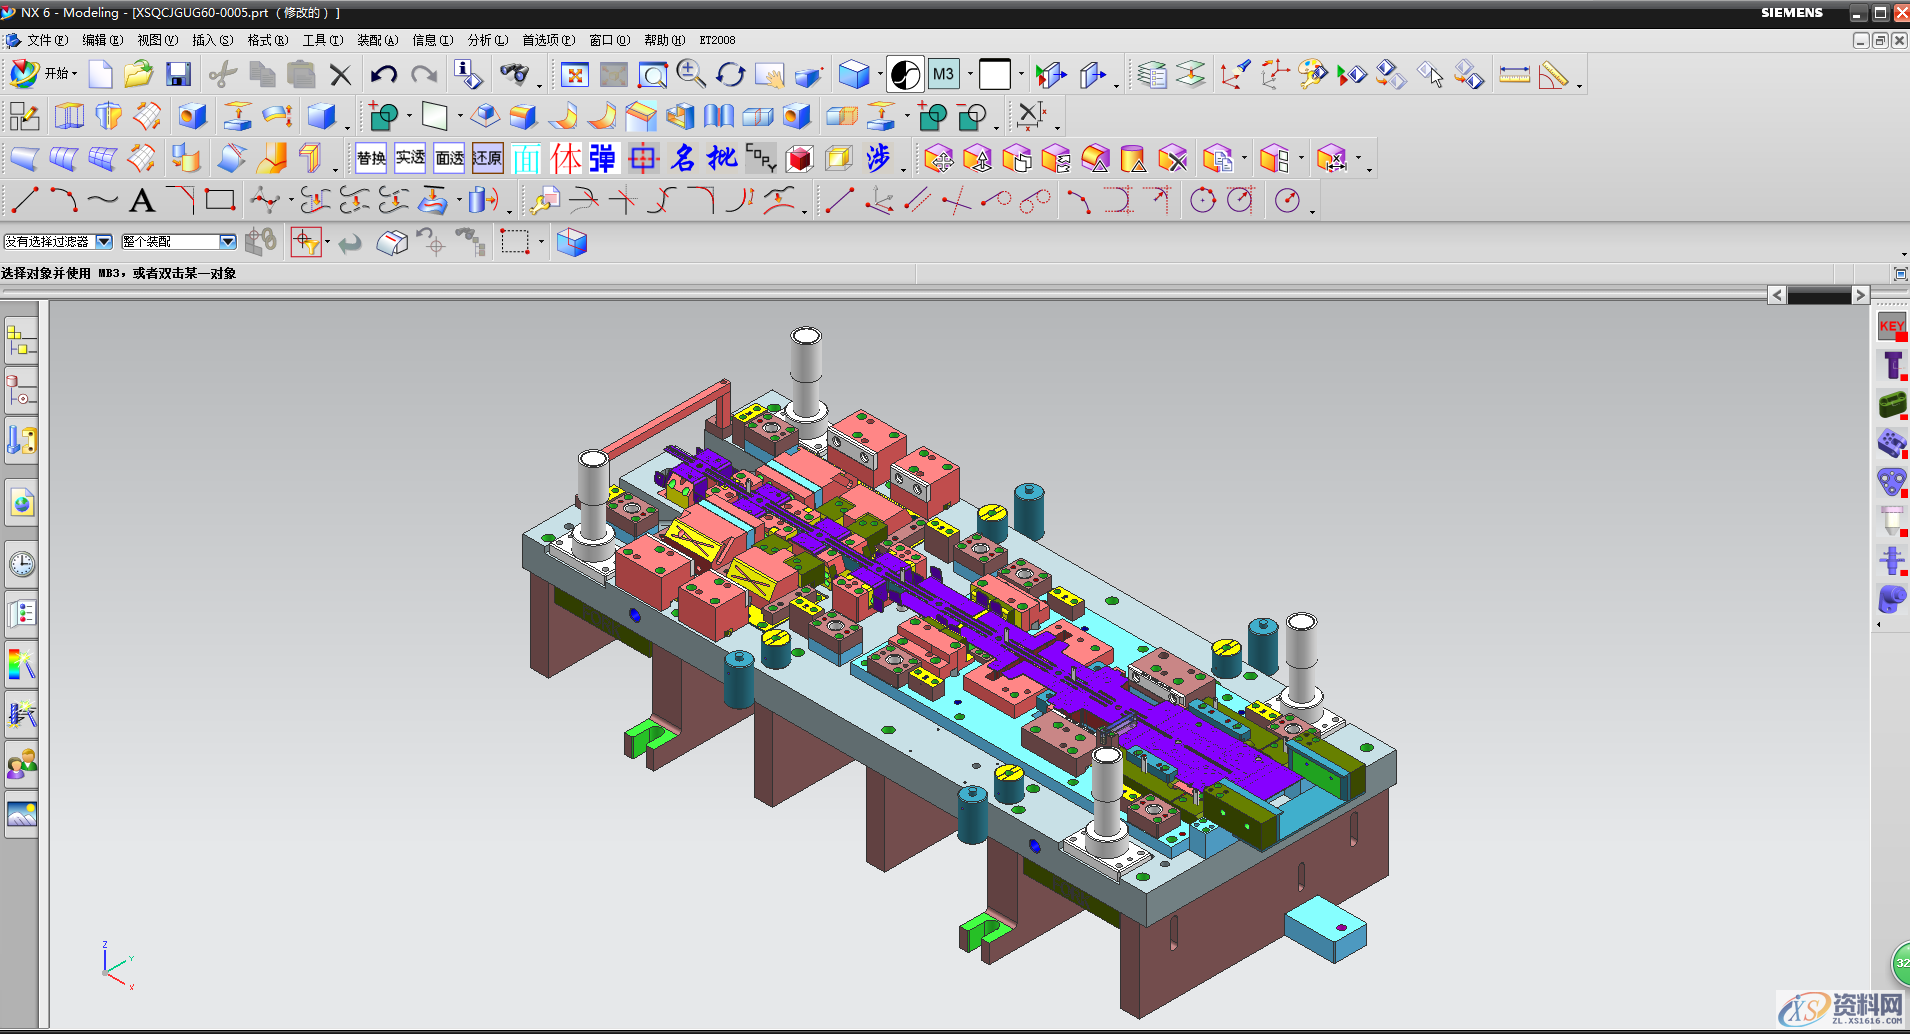Click the Undo arrow icon

383,74
